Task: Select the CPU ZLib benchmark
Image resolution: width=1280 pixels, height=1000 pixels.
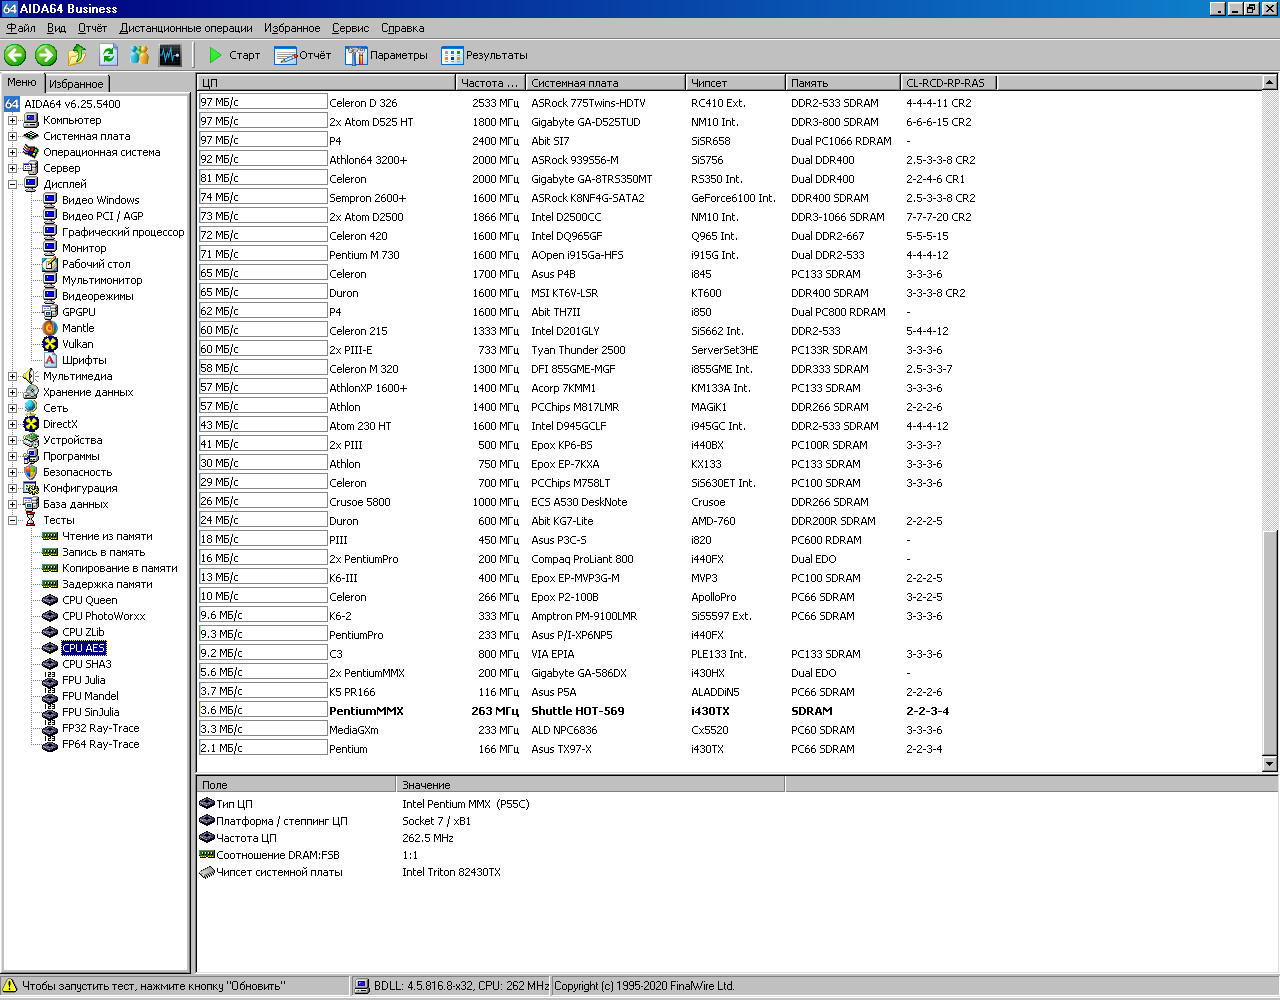Action: [x=83, y=632]
